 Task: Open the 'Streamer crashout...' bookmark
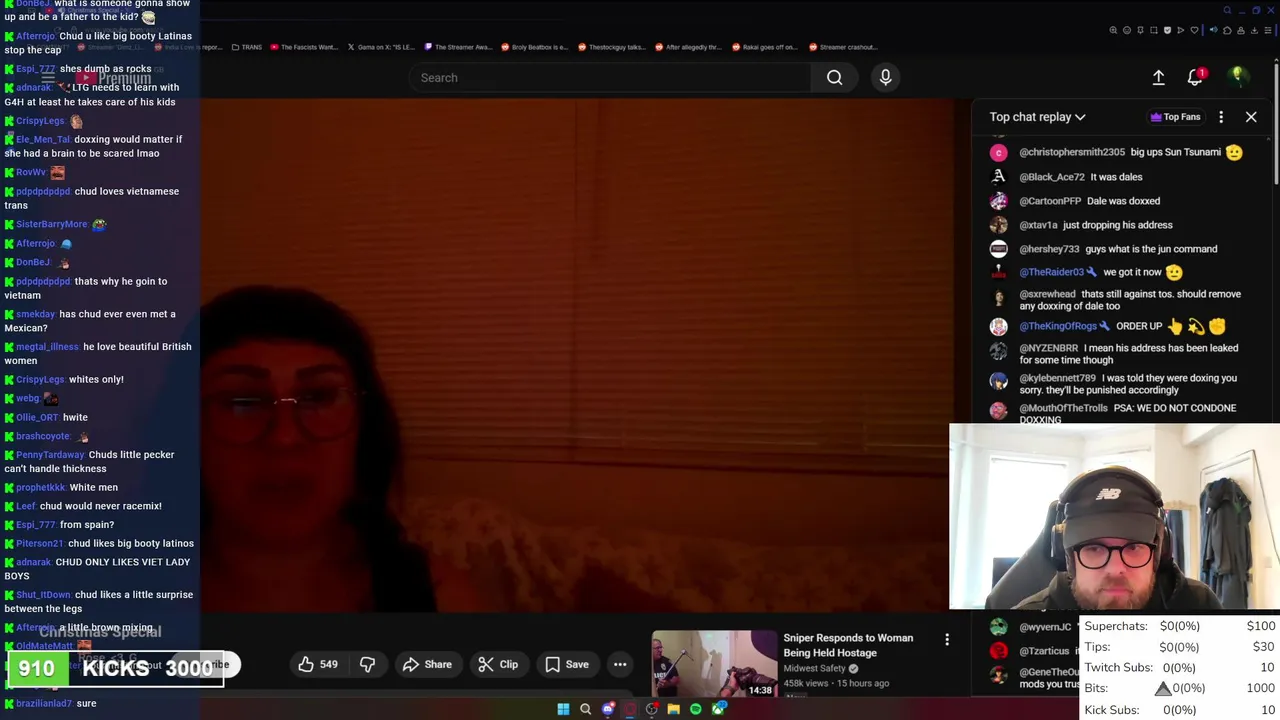click(843, 47)
